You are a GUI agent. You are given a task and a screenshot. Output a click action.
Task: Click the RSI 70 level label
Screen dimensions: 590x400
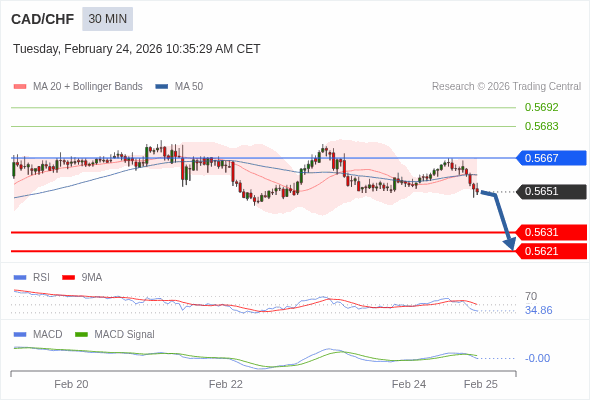[x=531, y=297]
